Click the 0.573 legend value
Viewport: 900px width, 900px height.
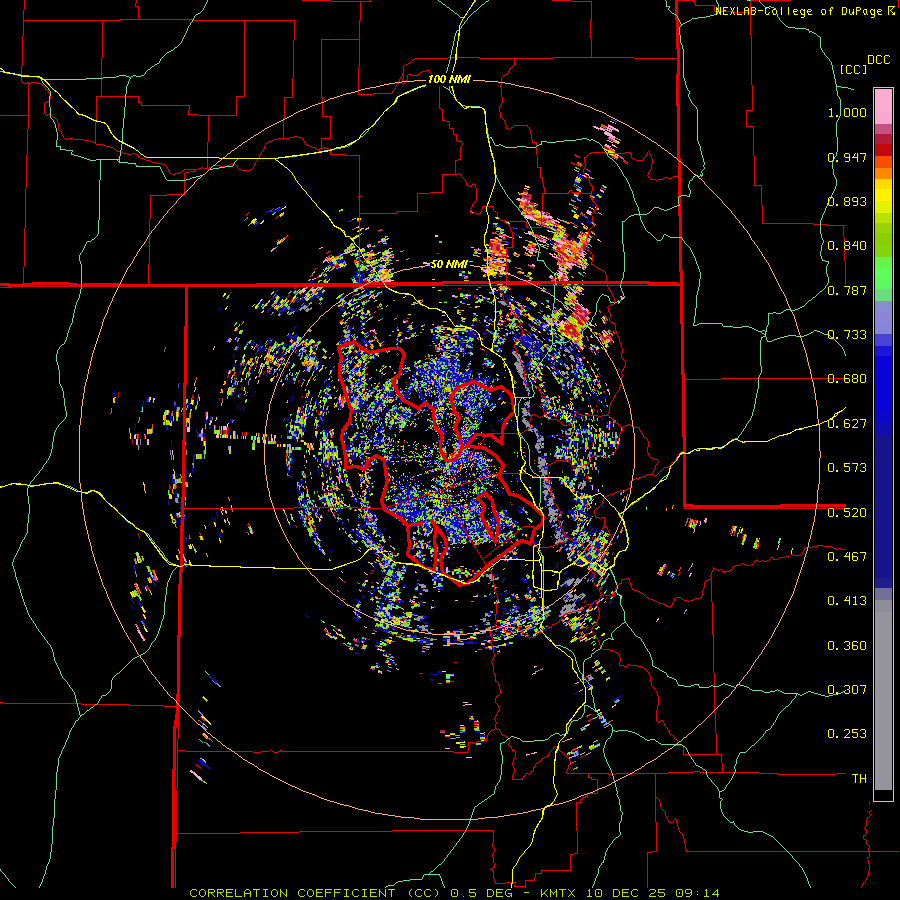(x=847, y=468)
